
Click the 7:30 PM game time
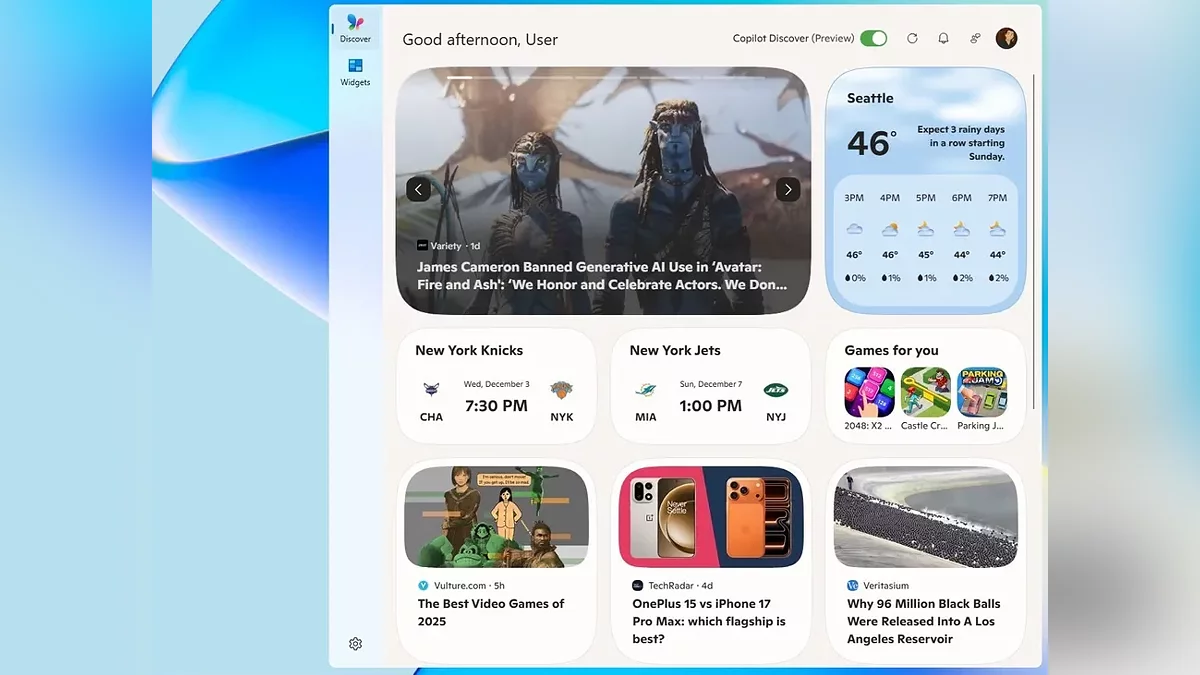(x=496, y=406)
